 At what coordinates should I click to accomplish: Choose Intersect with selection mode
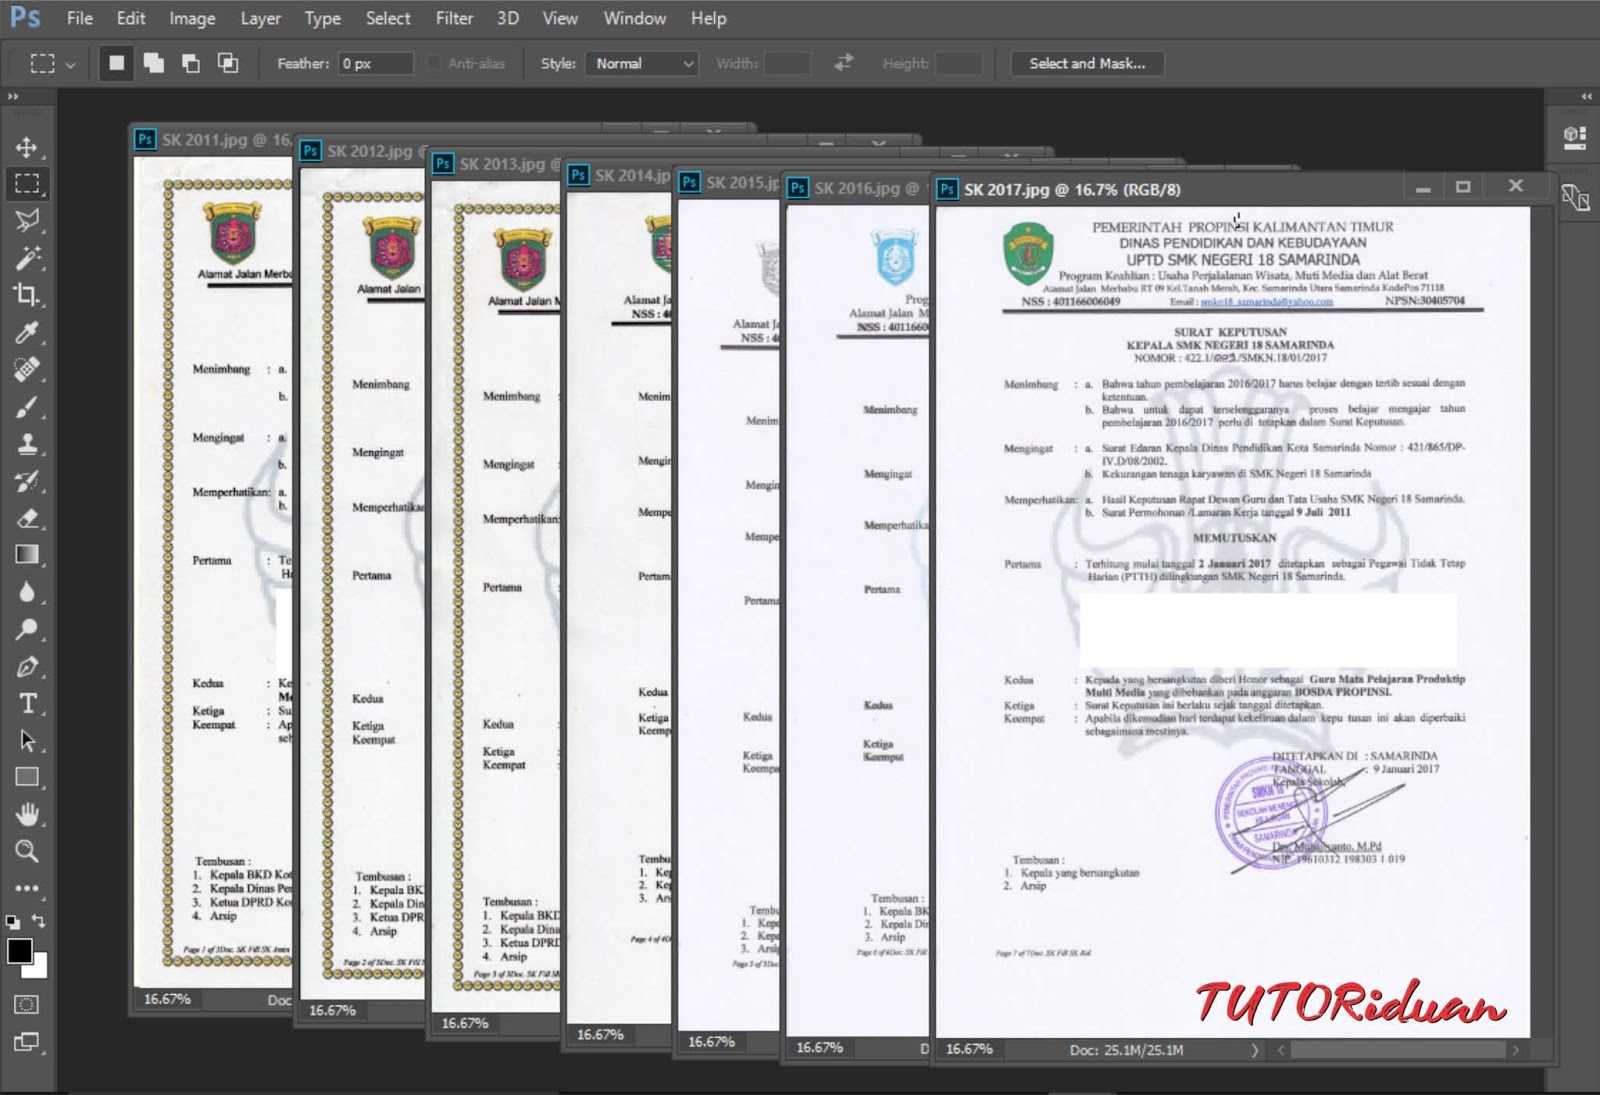[x=228, y=63]
